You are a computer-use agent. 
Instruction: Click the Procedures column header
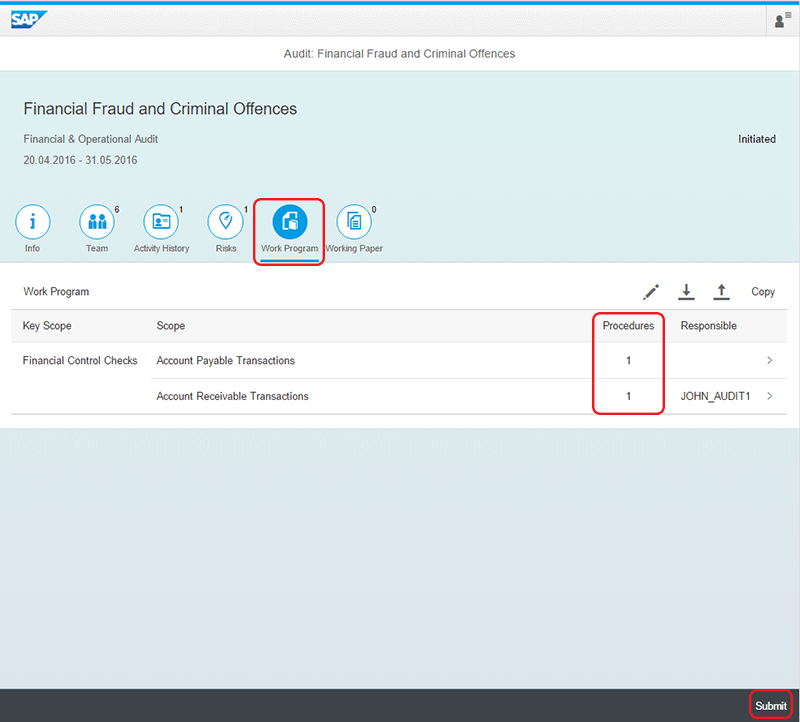(x=628, y=326)
